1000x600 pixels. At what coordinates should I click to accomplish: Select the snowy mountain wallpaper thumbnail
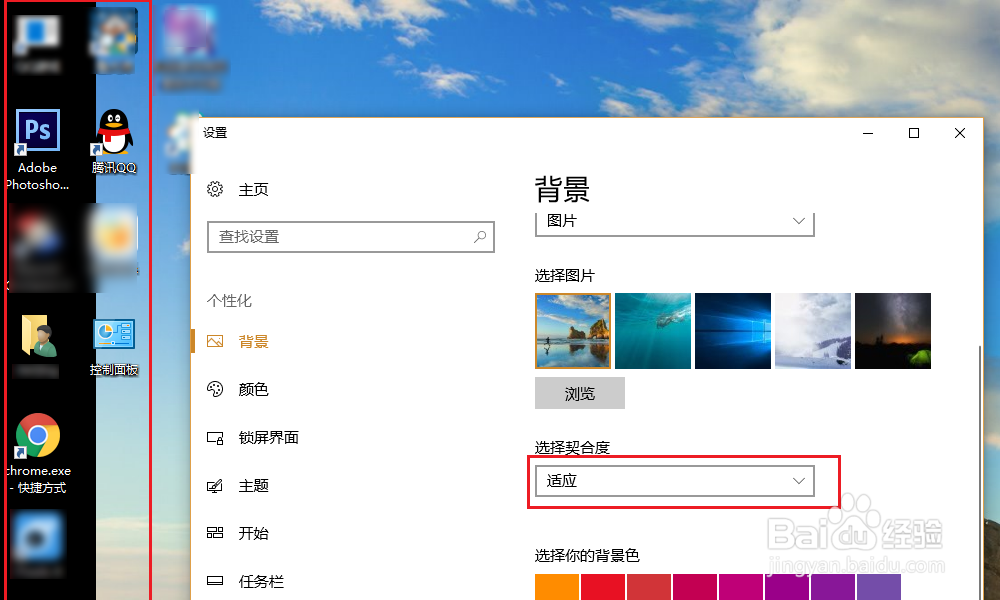(x=812, y=331)
